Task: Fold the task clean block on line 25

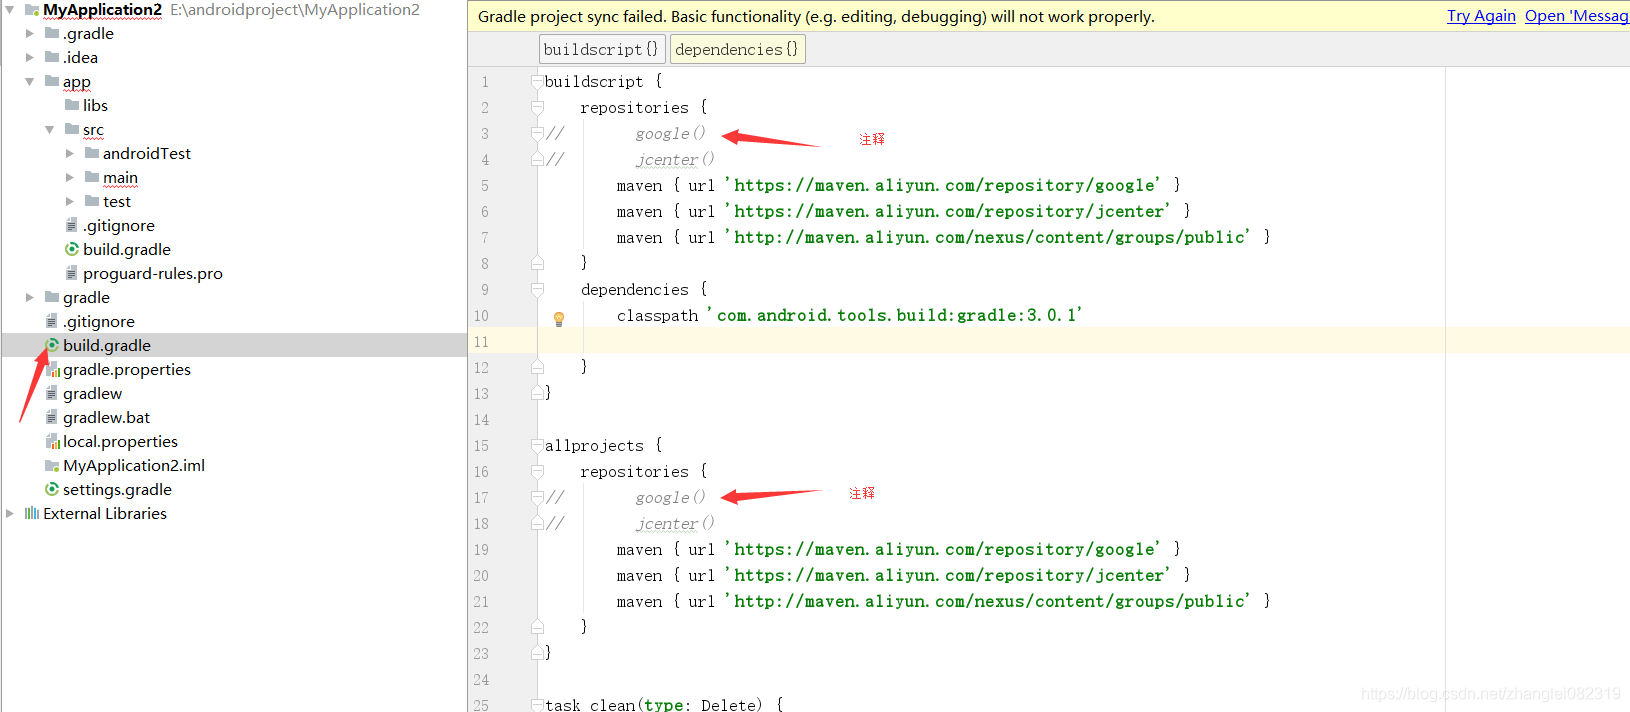Action: (x=537, y=704)
